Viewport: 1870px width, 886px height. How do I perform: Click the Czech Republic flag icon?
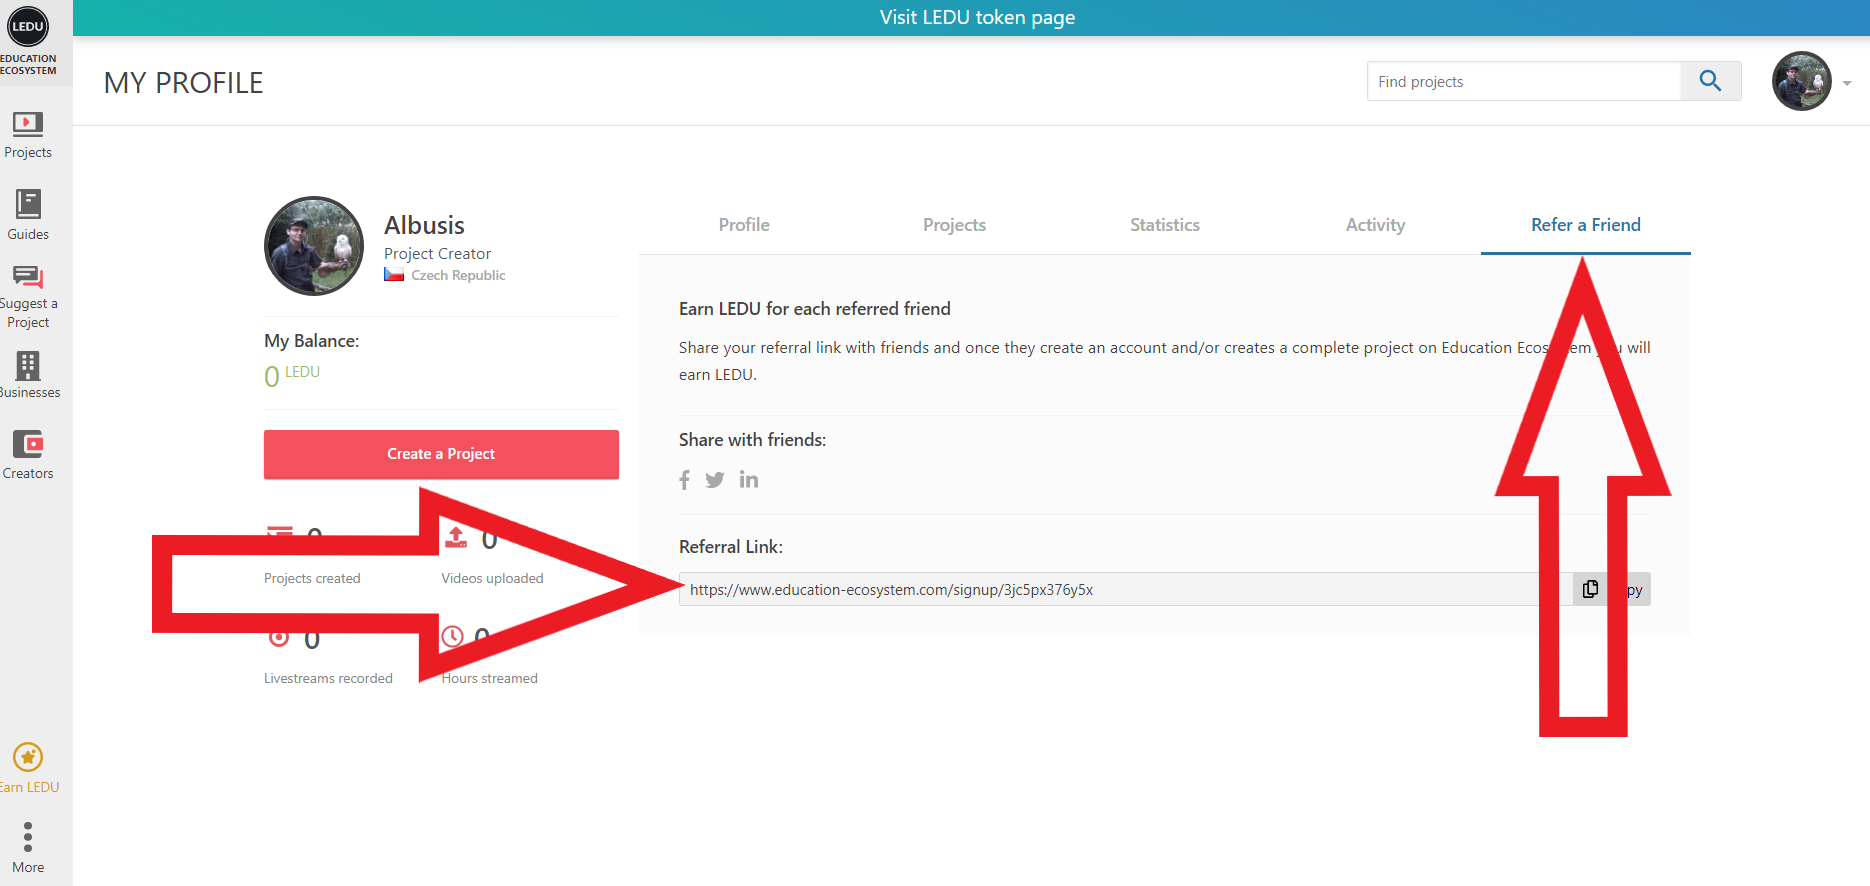394,275
